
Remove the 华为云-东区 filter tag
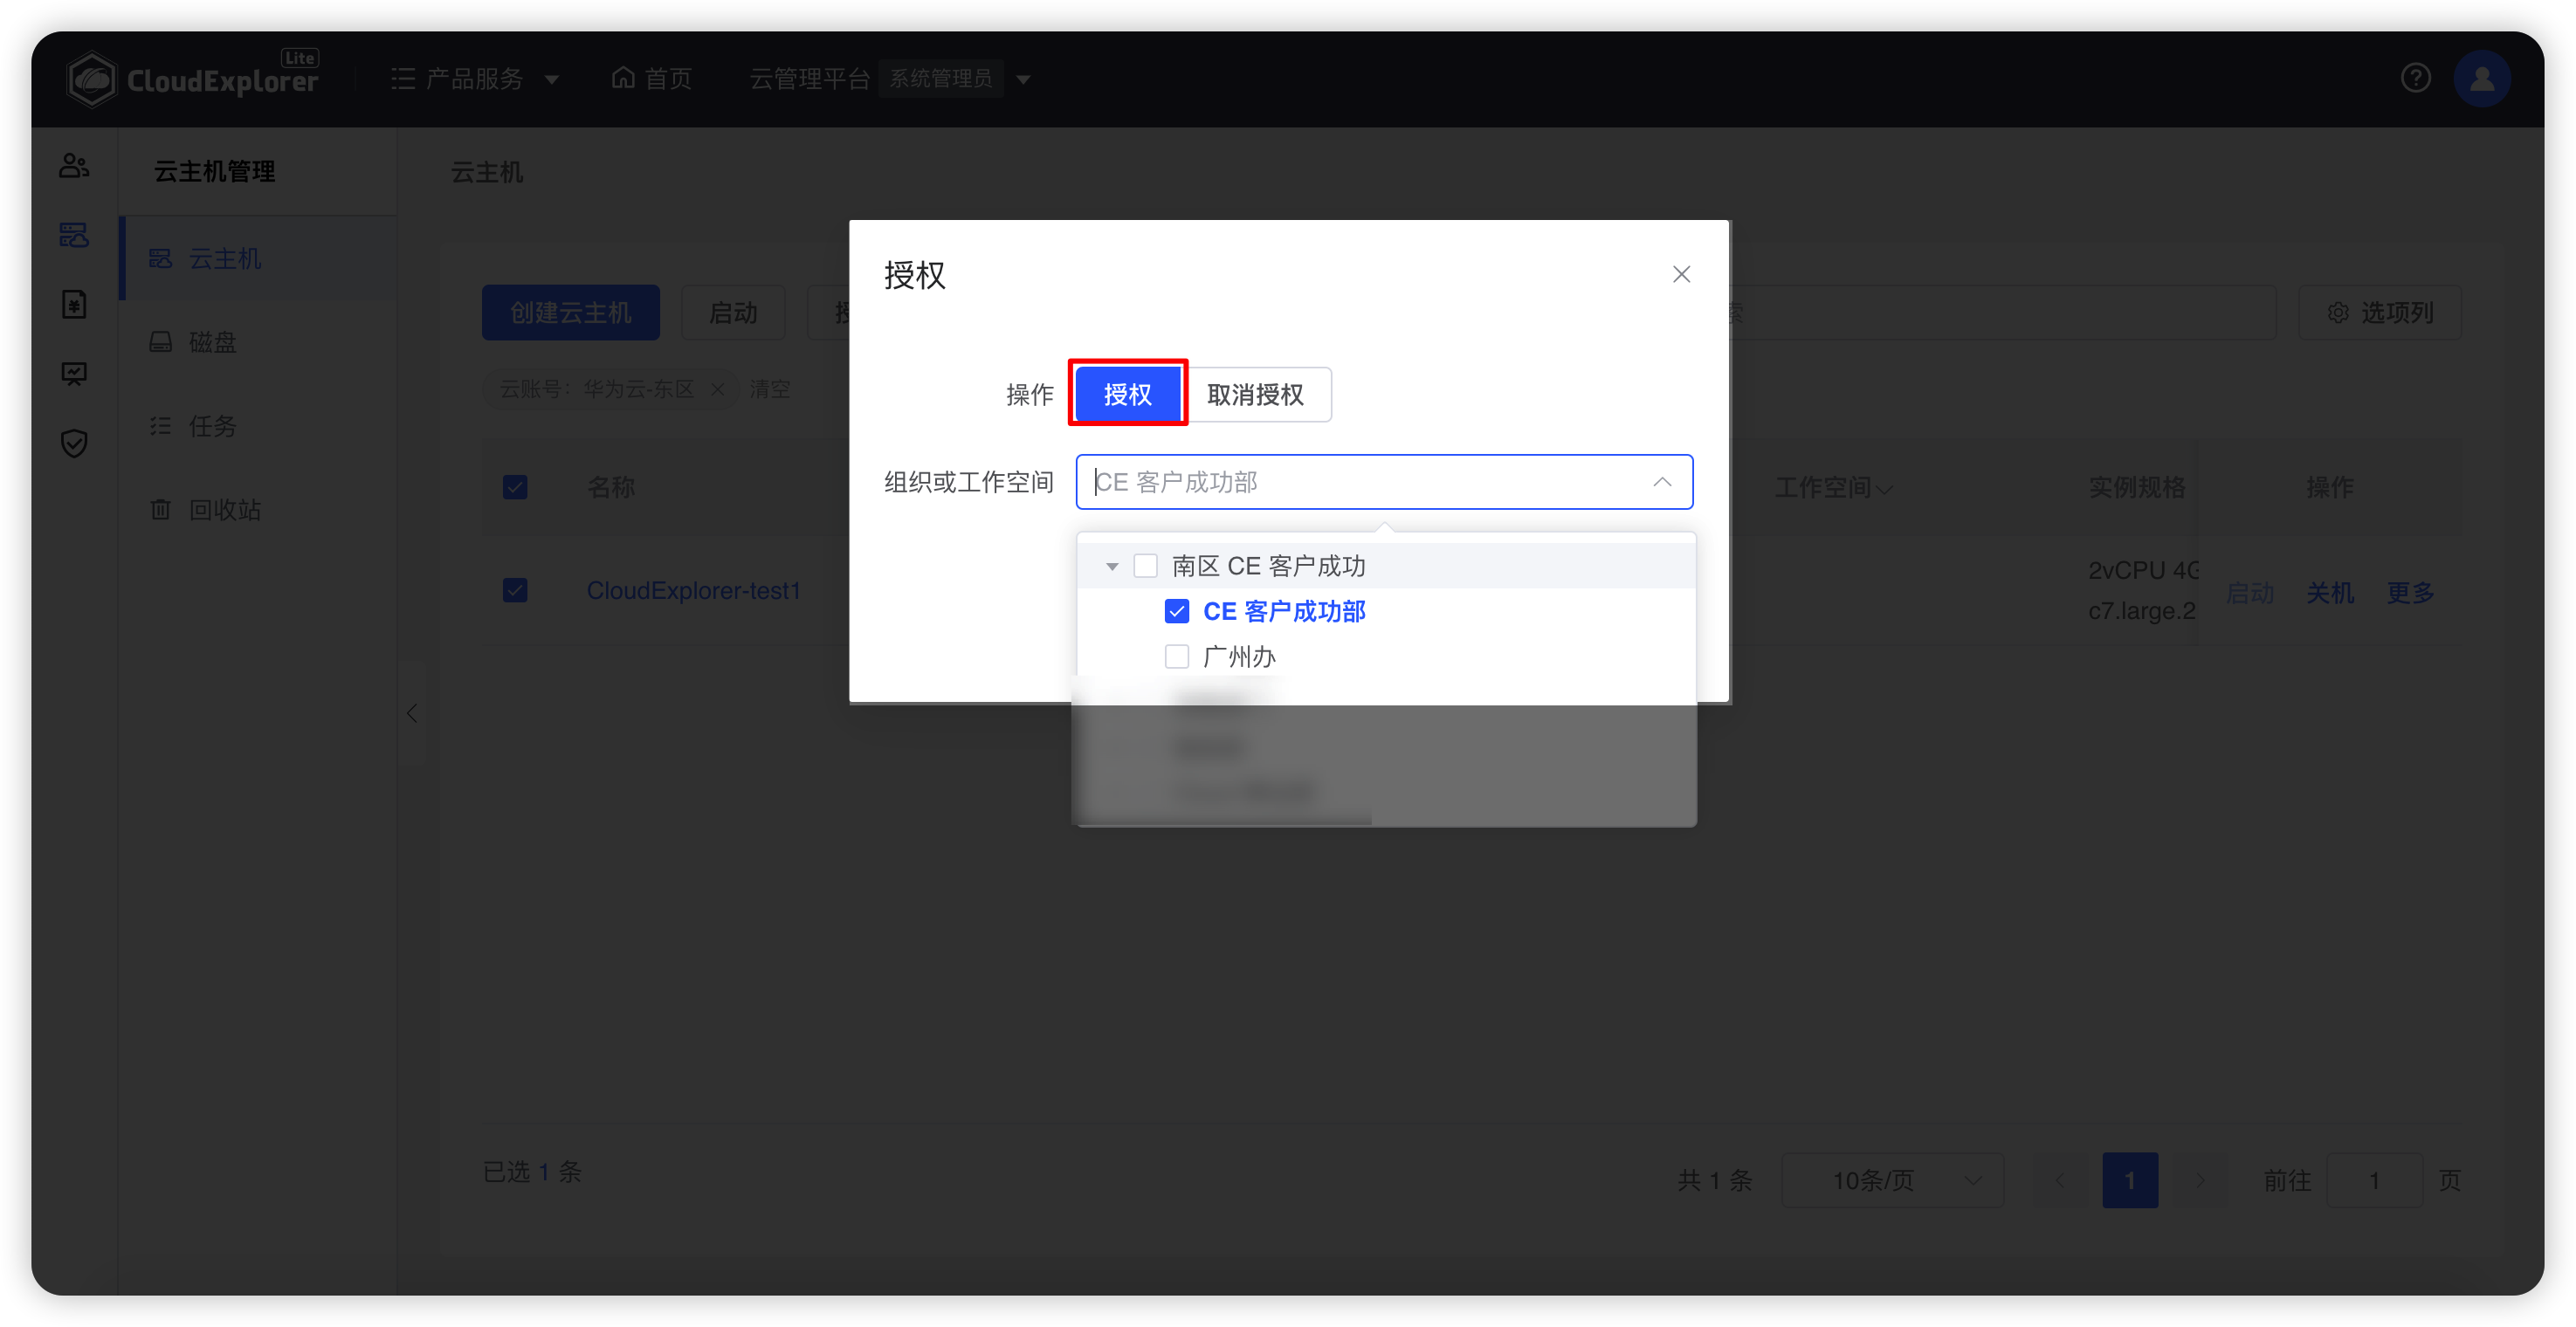(718, 389)
